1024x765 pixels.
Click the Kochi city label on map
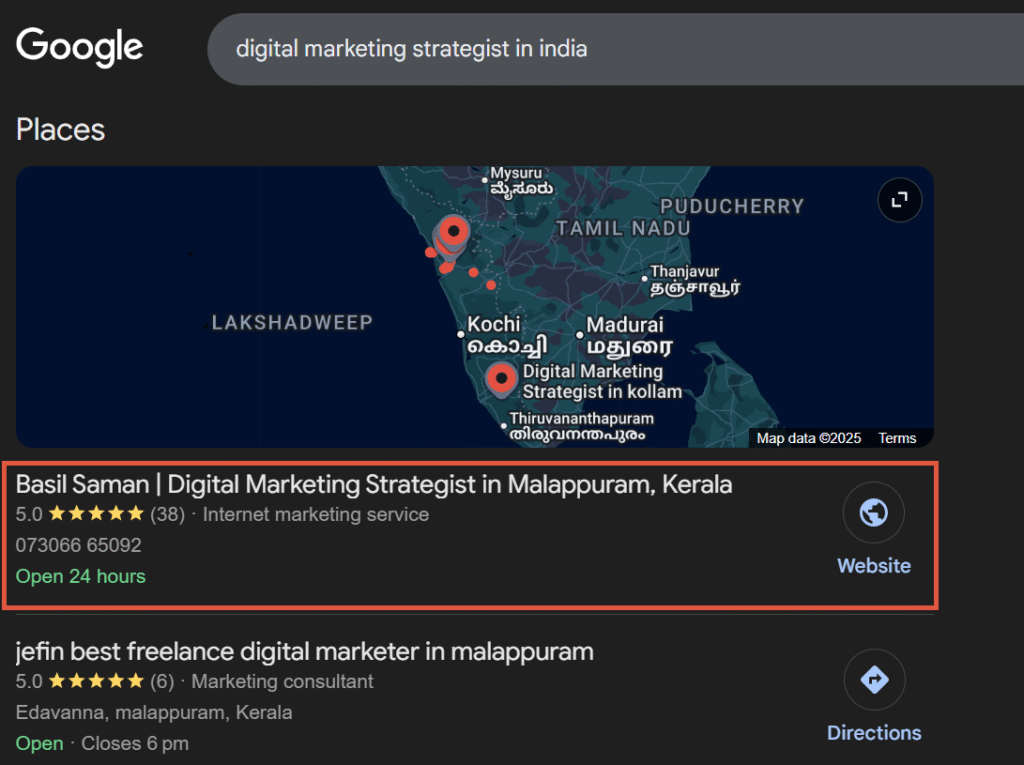click(x=494, y=325)
